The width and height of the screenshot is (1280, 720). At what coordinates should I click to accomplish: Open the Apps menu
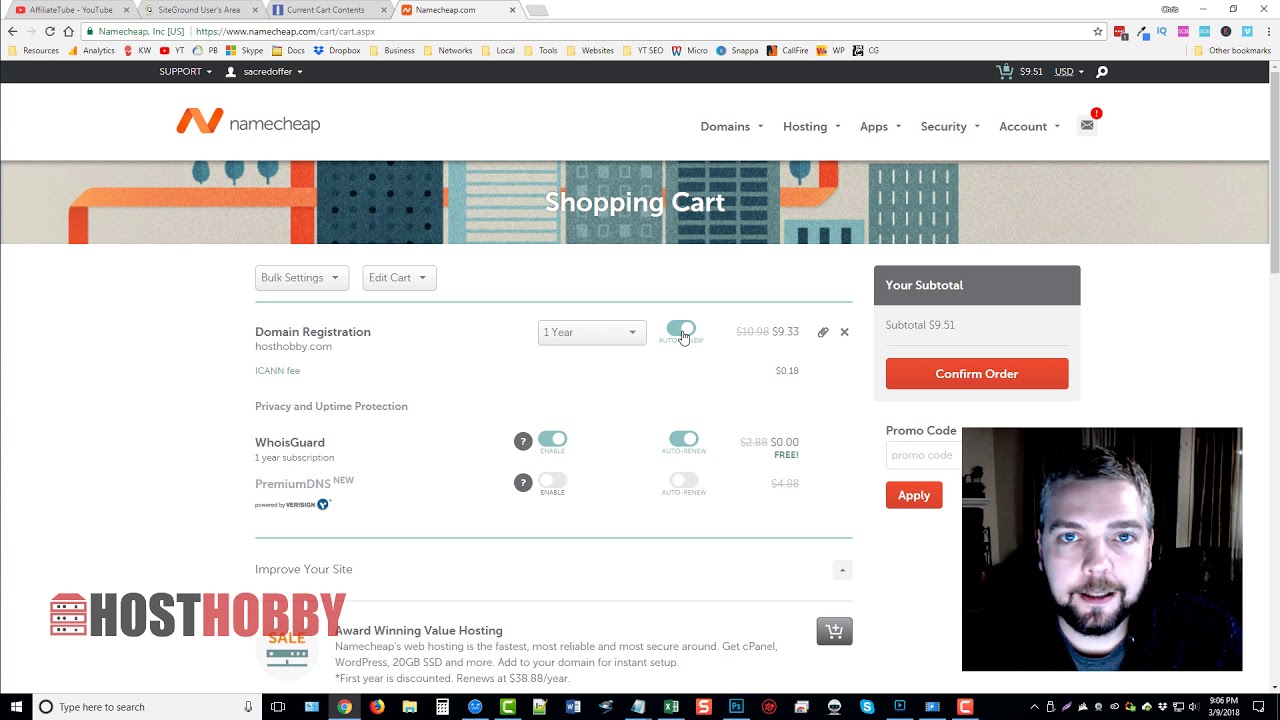tap(880, 127)
